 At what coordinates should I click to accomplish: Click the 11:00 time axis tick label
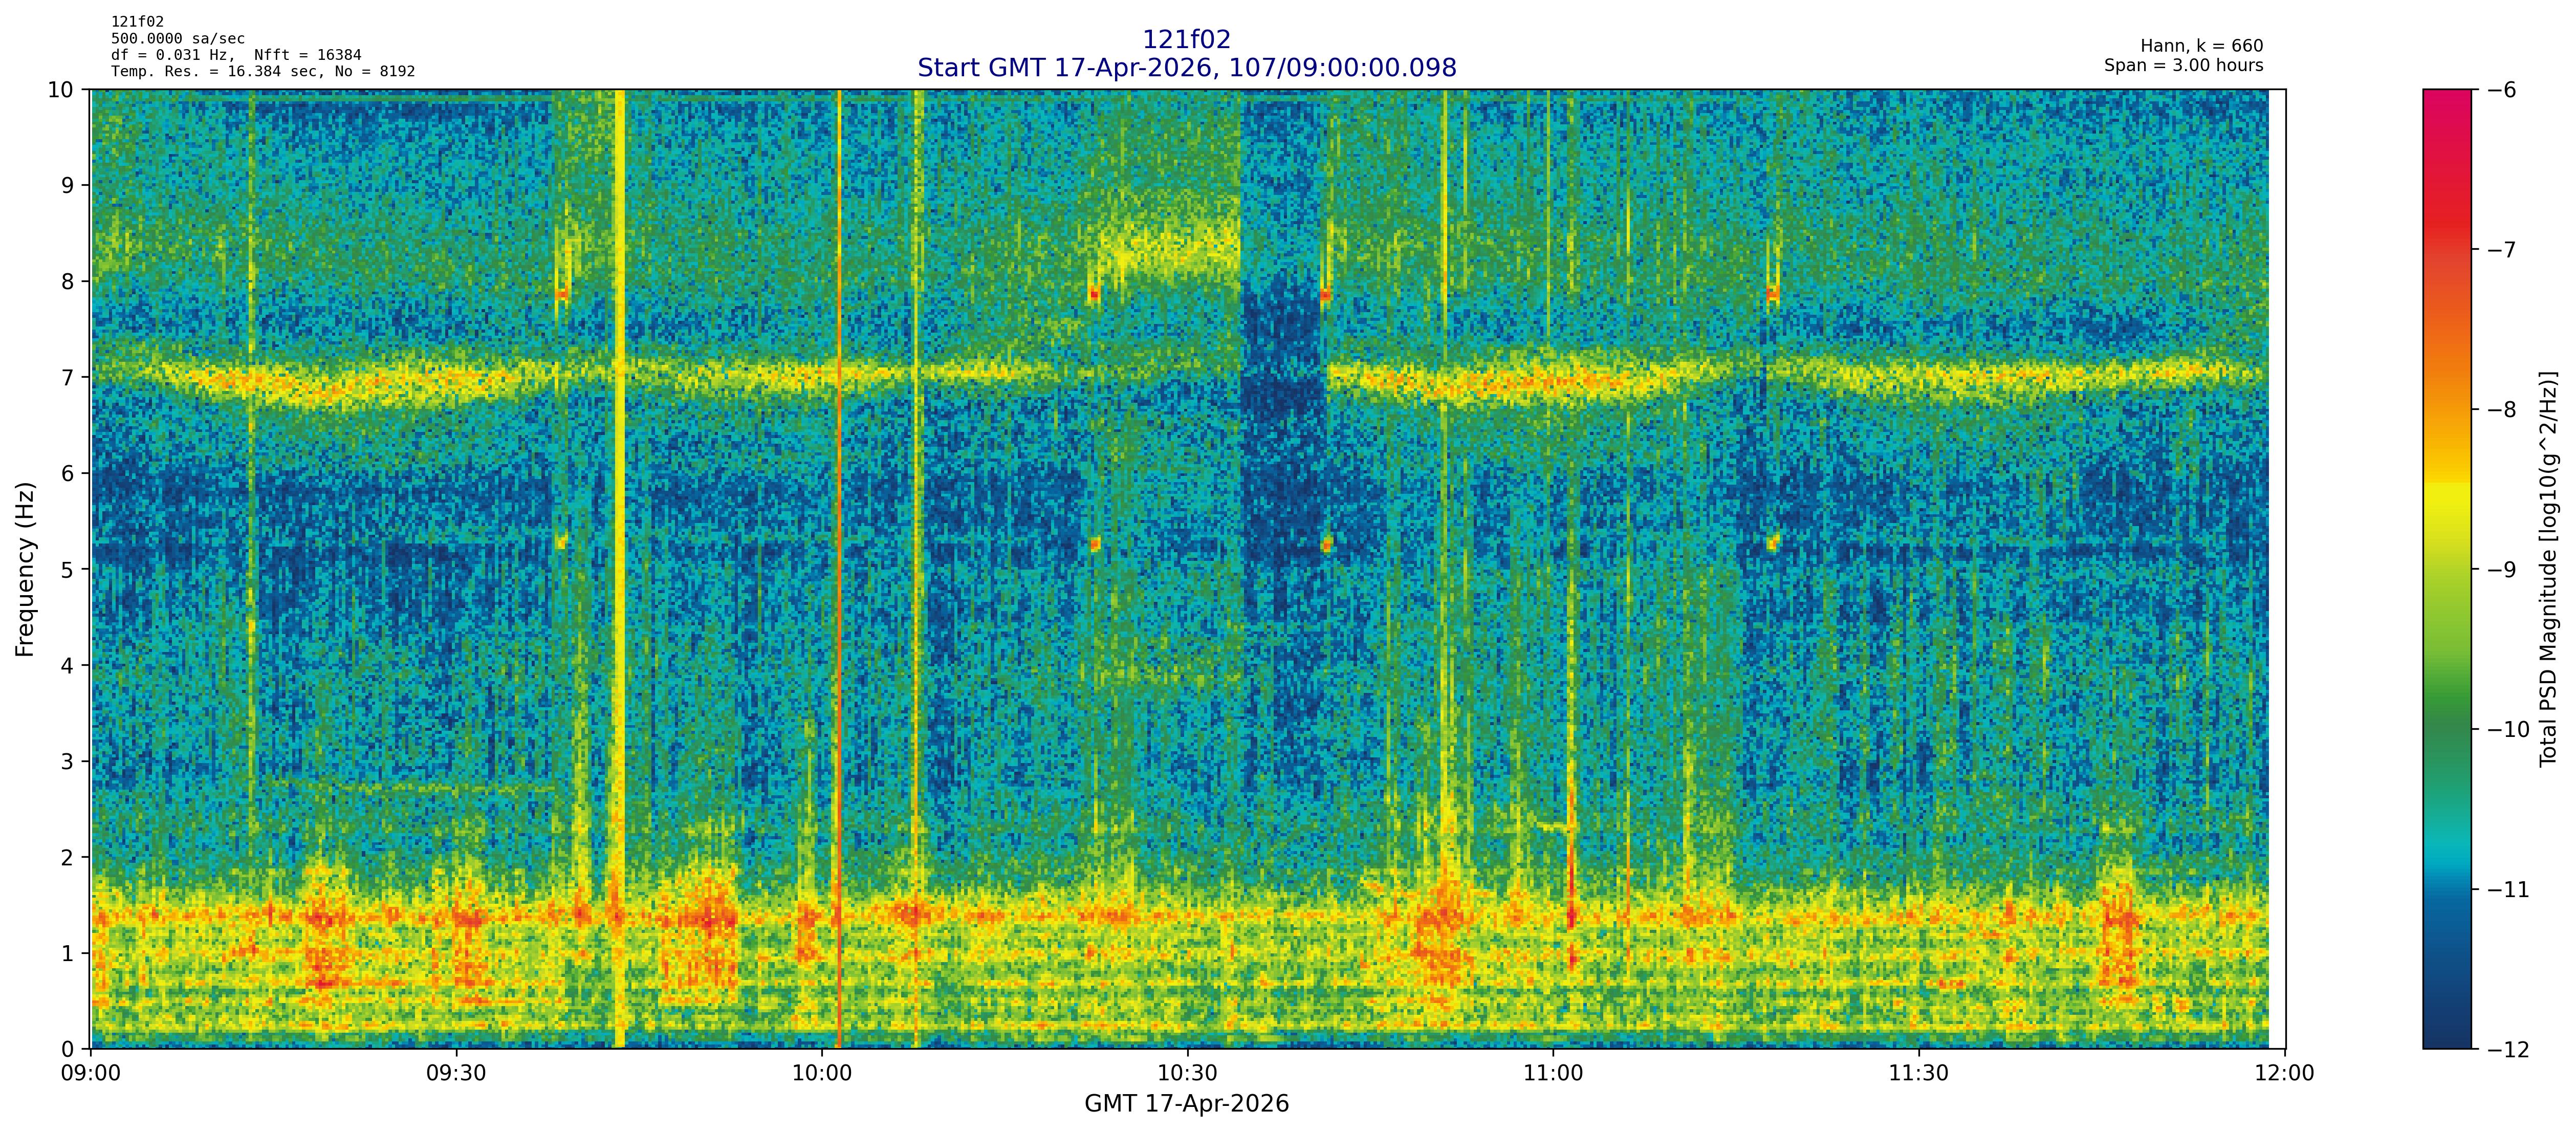(x=1553, y=1074)
